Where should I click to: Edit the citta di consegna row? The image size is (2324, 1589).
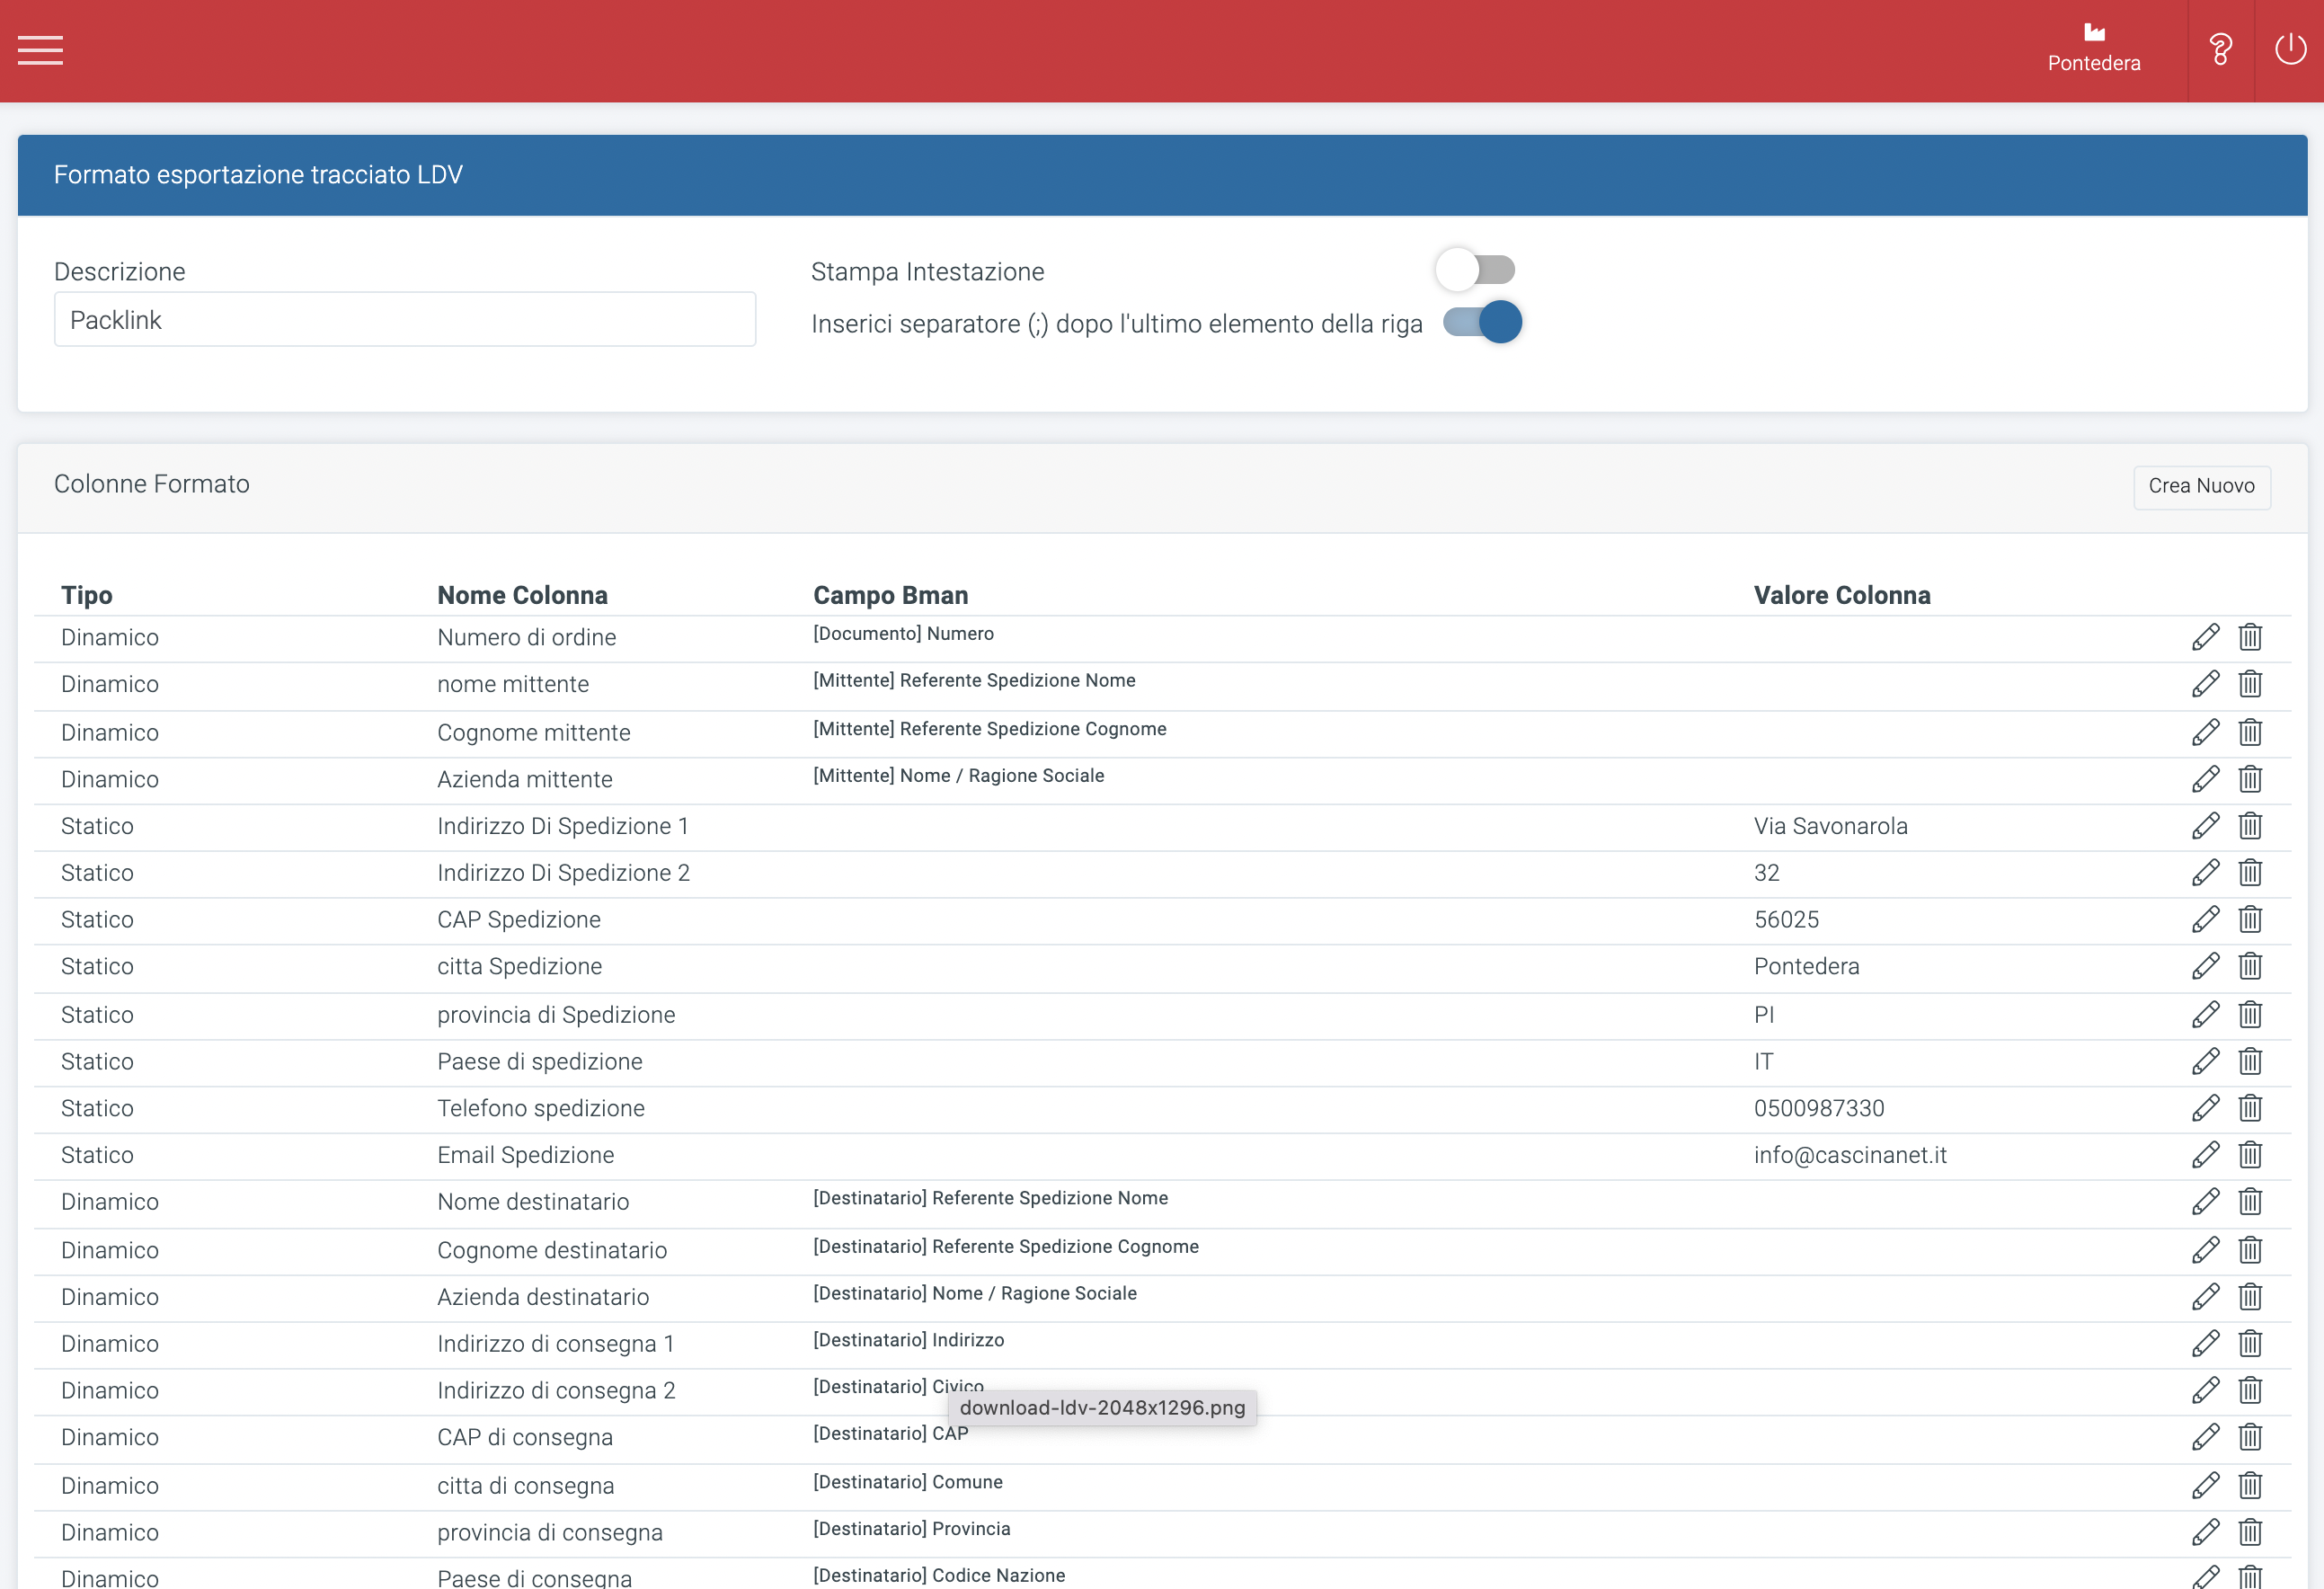[2205, 1486]
